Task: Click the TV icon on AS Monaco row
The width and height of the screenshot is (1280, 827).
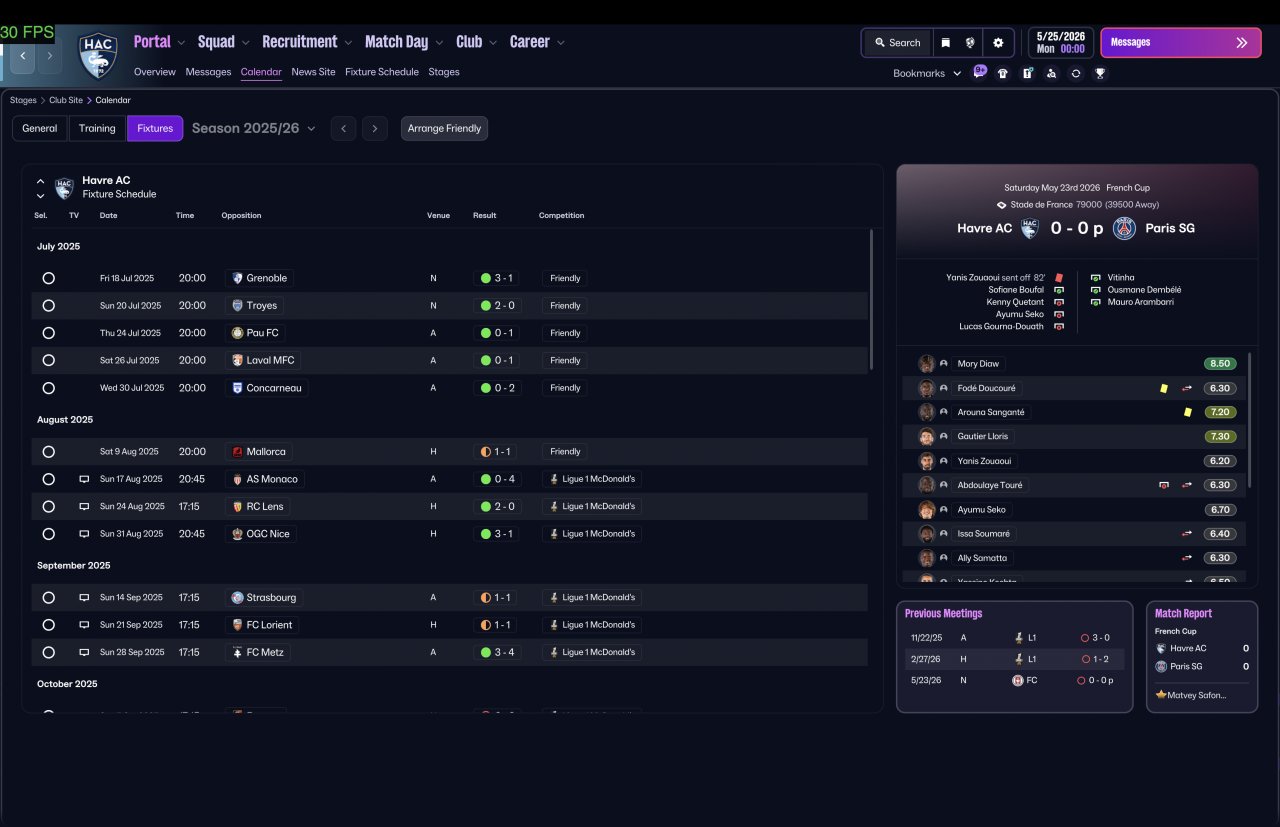Action: click(x=84, y=479)
